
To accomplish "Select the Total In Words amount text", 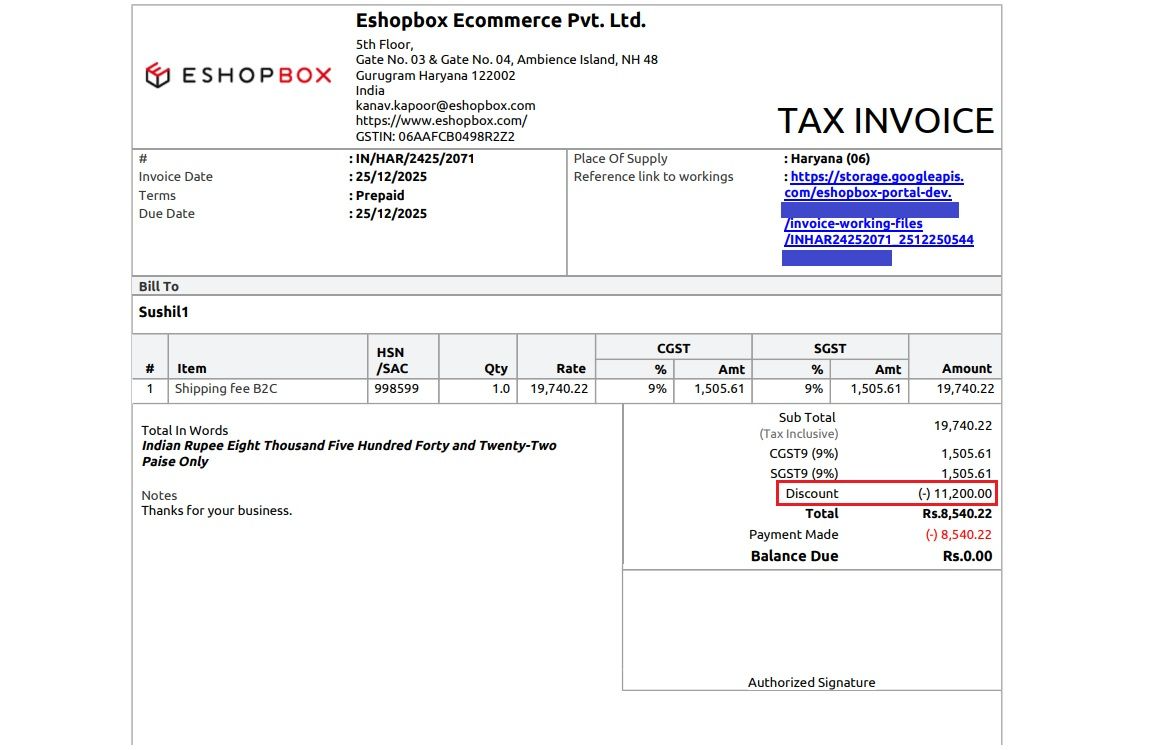I will (x=349, y=453).
